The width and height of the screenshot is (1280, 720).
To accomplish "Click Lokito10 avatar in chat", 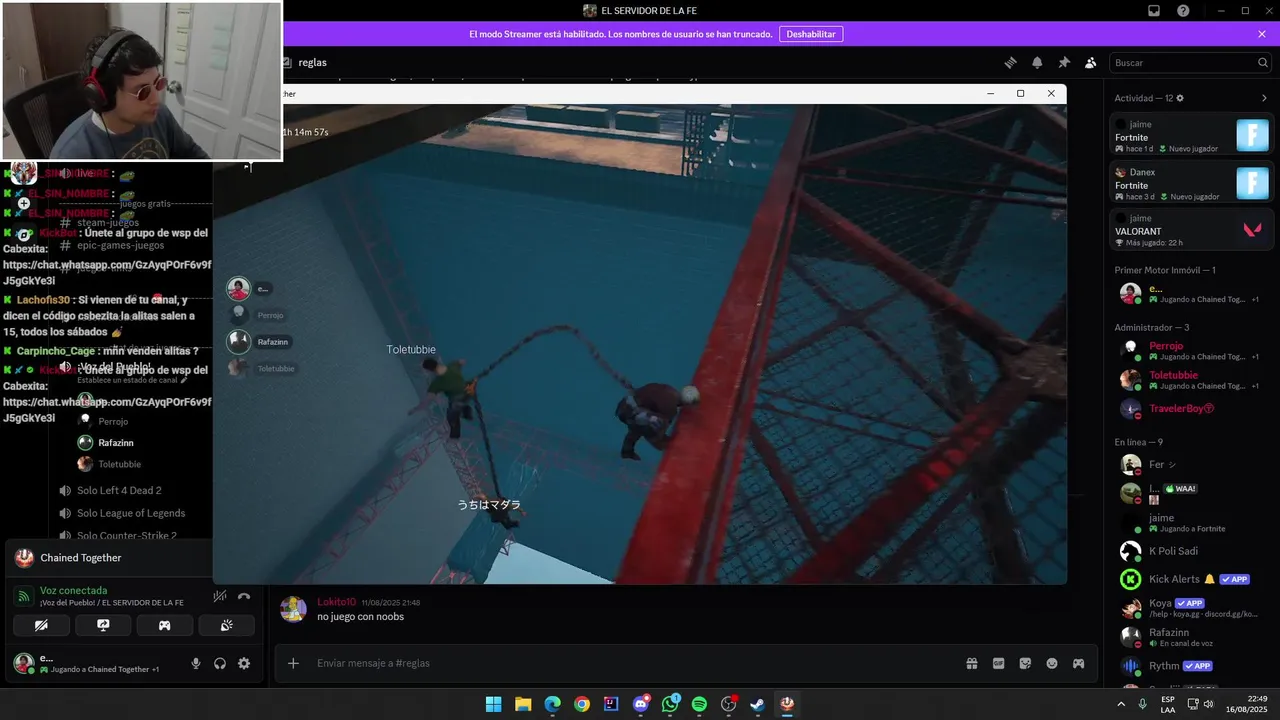I will 293,609.
